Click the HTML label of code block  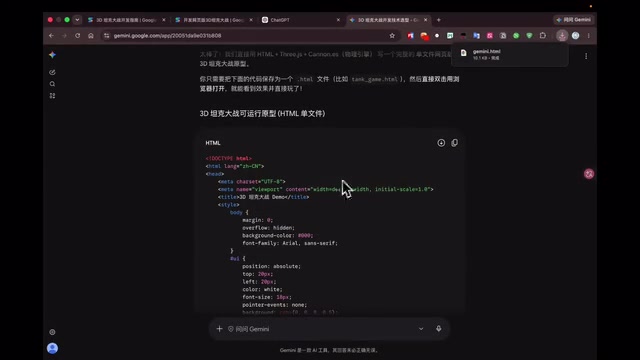click(x=213, y=143)
